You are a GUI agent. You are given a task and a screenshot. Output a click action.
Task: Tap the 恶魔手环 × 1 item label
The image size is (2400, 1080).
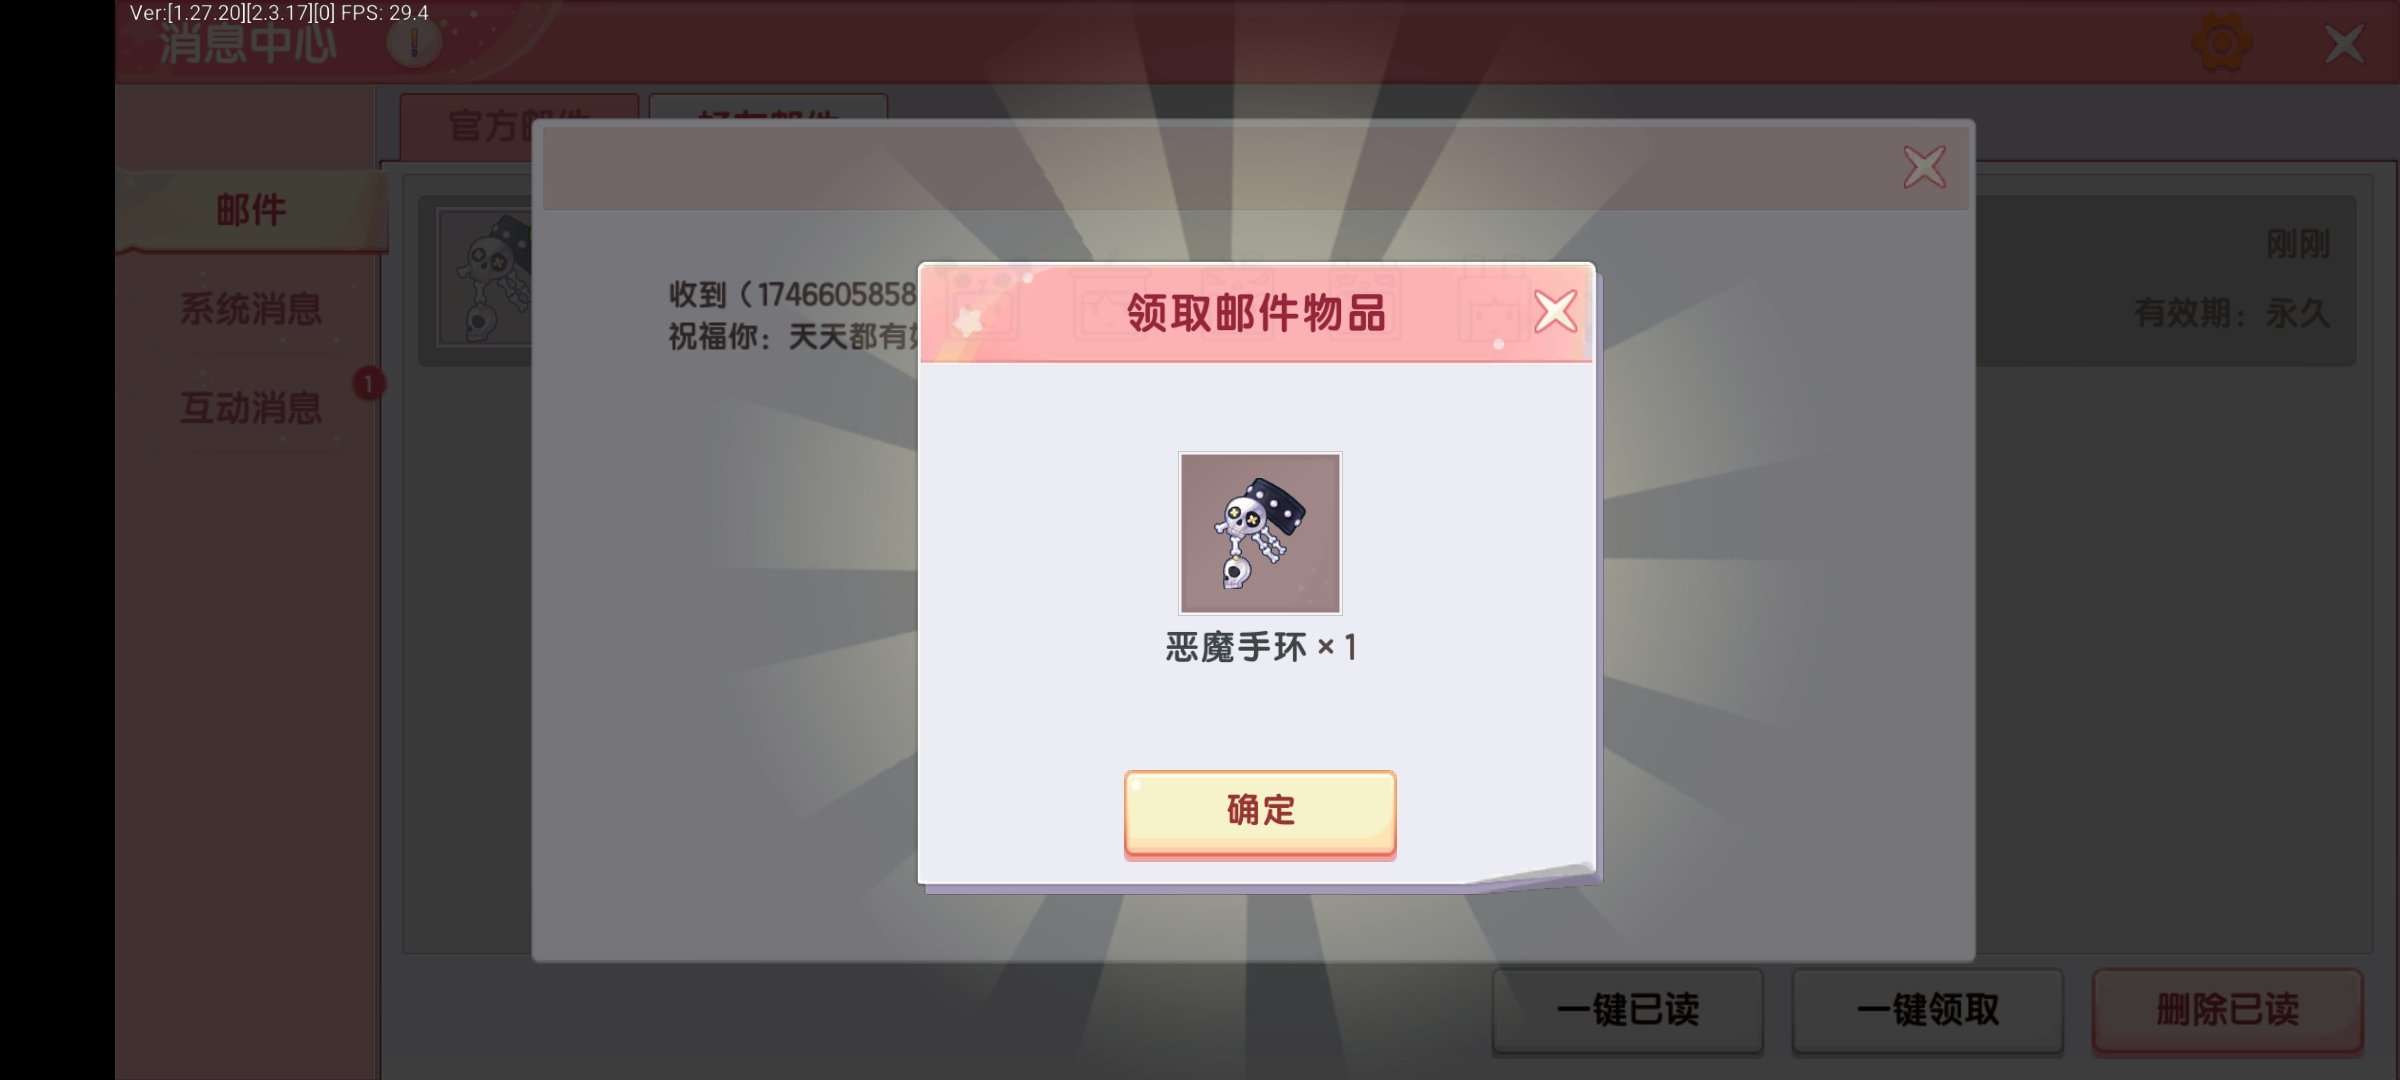coord(1260,647)
